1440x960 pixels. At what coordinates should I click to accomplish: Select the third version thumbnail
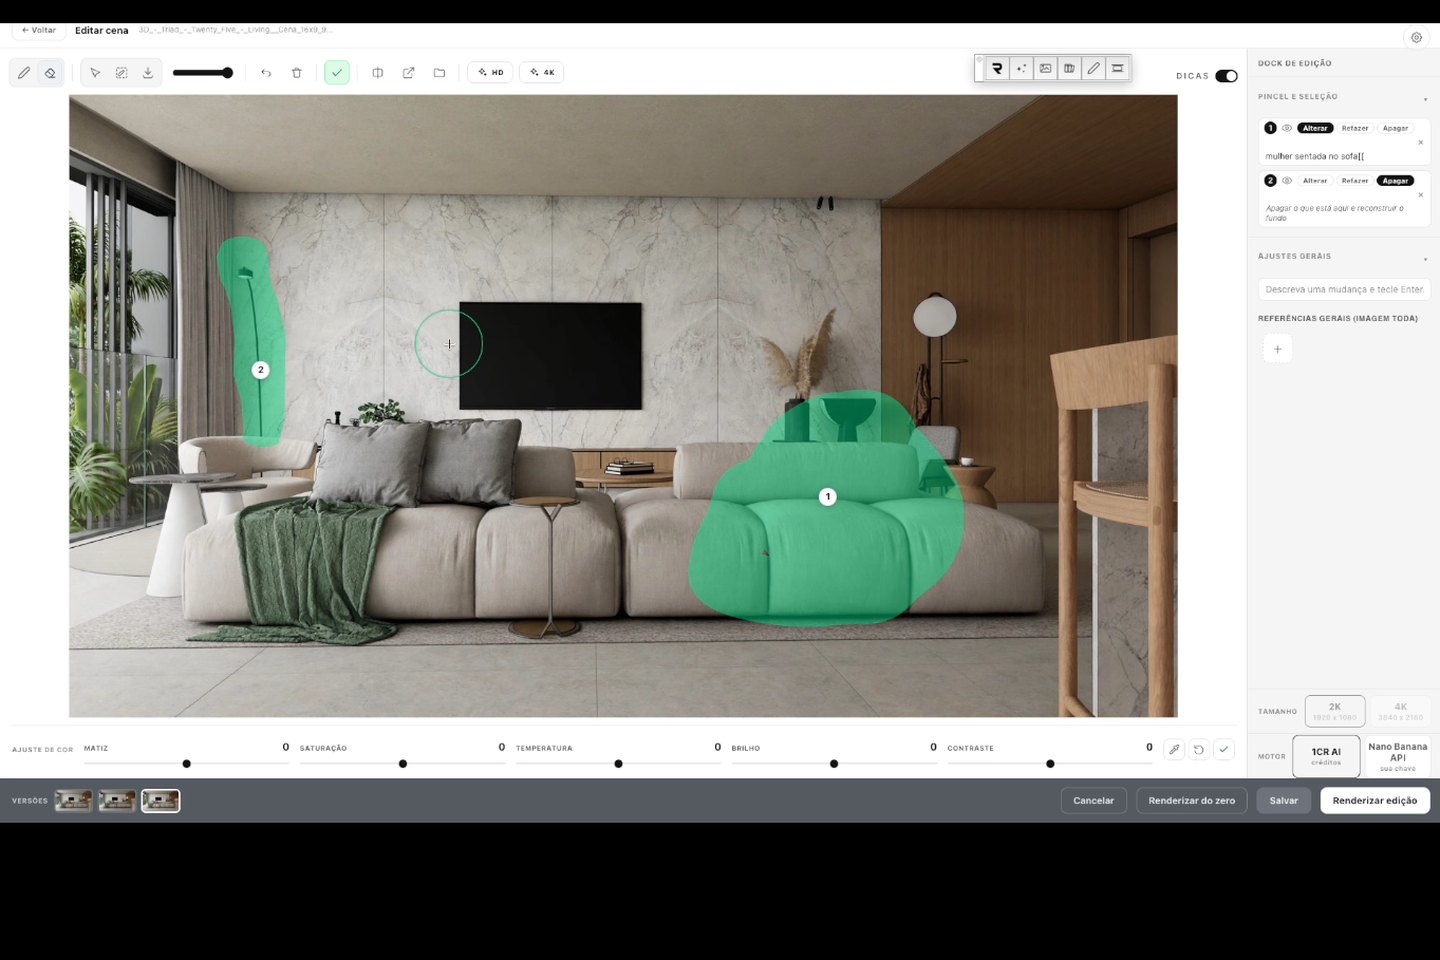(x=161, y=801)
